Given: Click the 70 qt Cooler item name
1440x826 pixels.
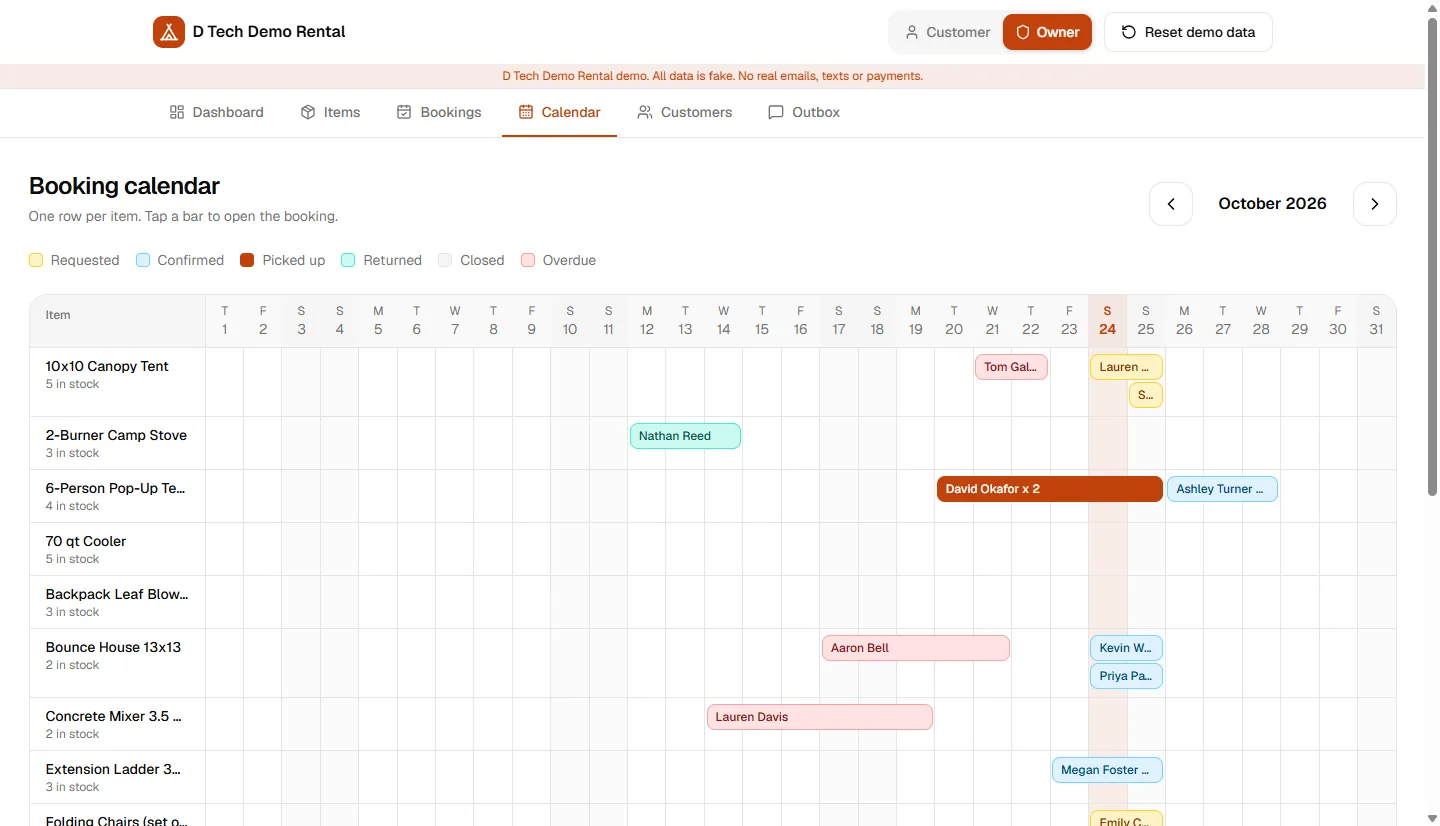Looking at the screenshot, I should coord(86,541).
